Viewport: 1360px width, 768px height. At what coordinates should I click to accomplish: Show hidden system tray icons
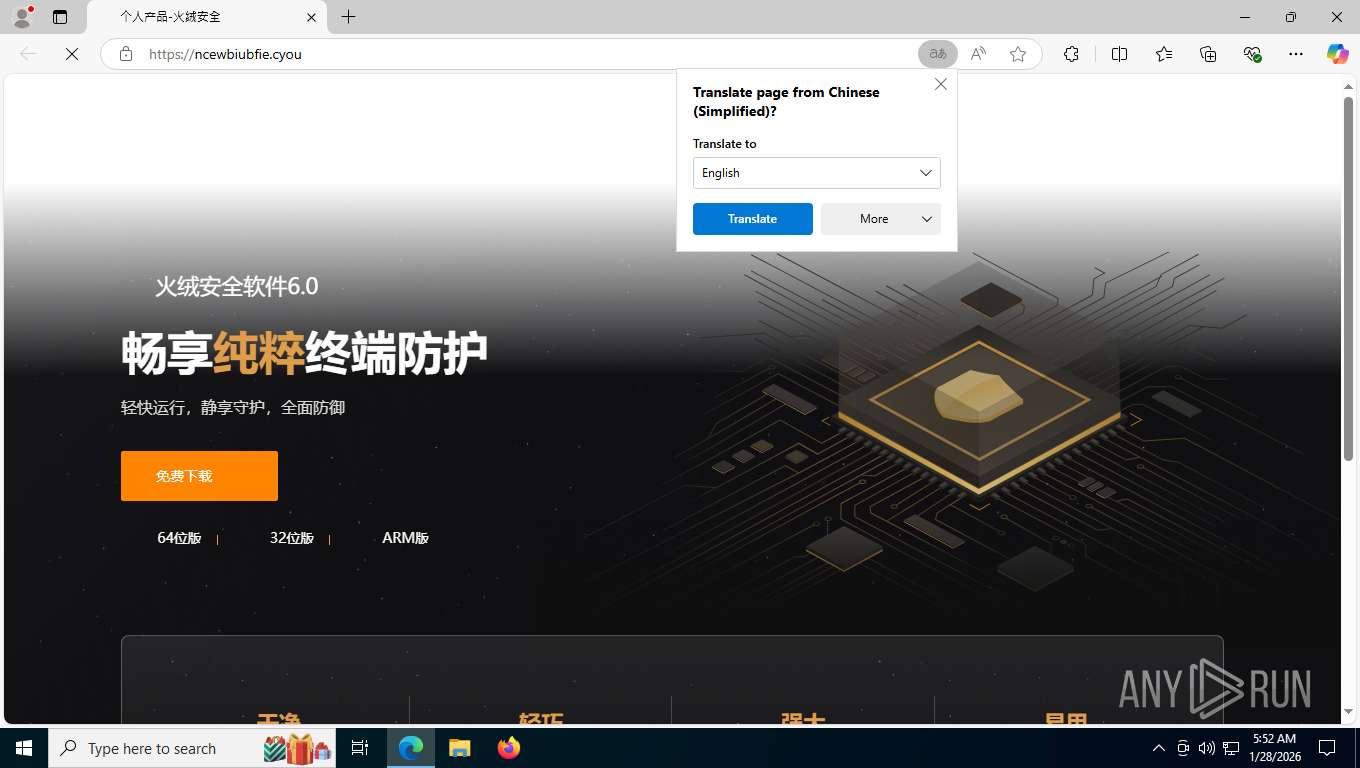coord(1158,748)
